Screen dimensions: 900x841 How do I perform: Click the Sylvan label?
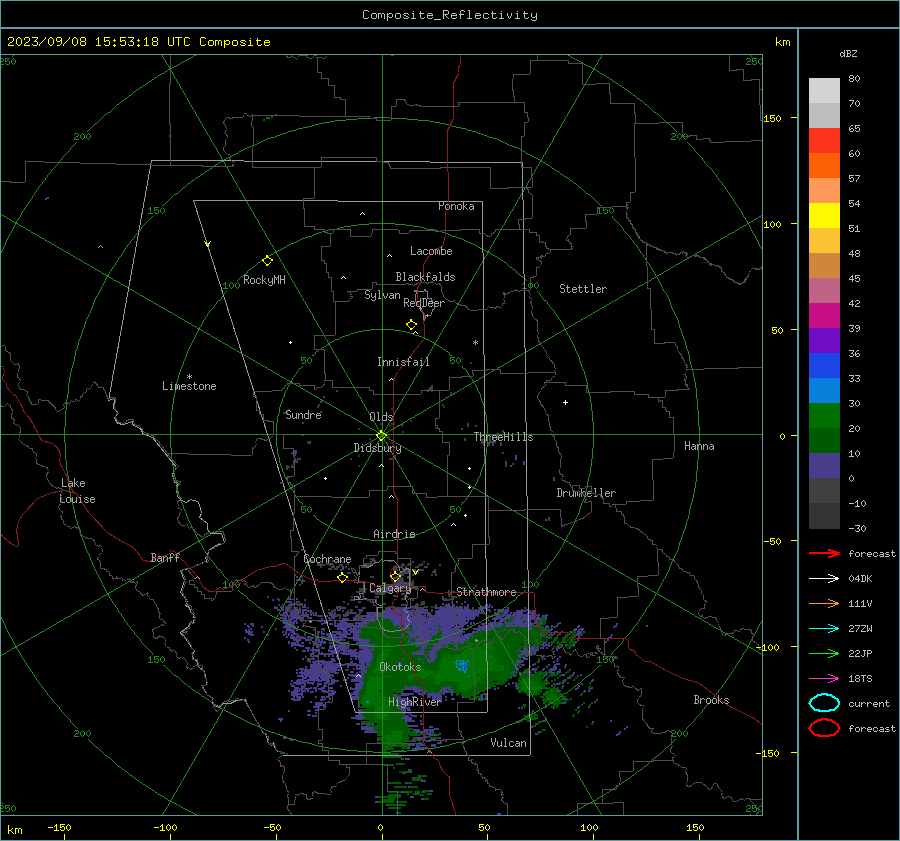pyautogui.click(x=382, y=295)
